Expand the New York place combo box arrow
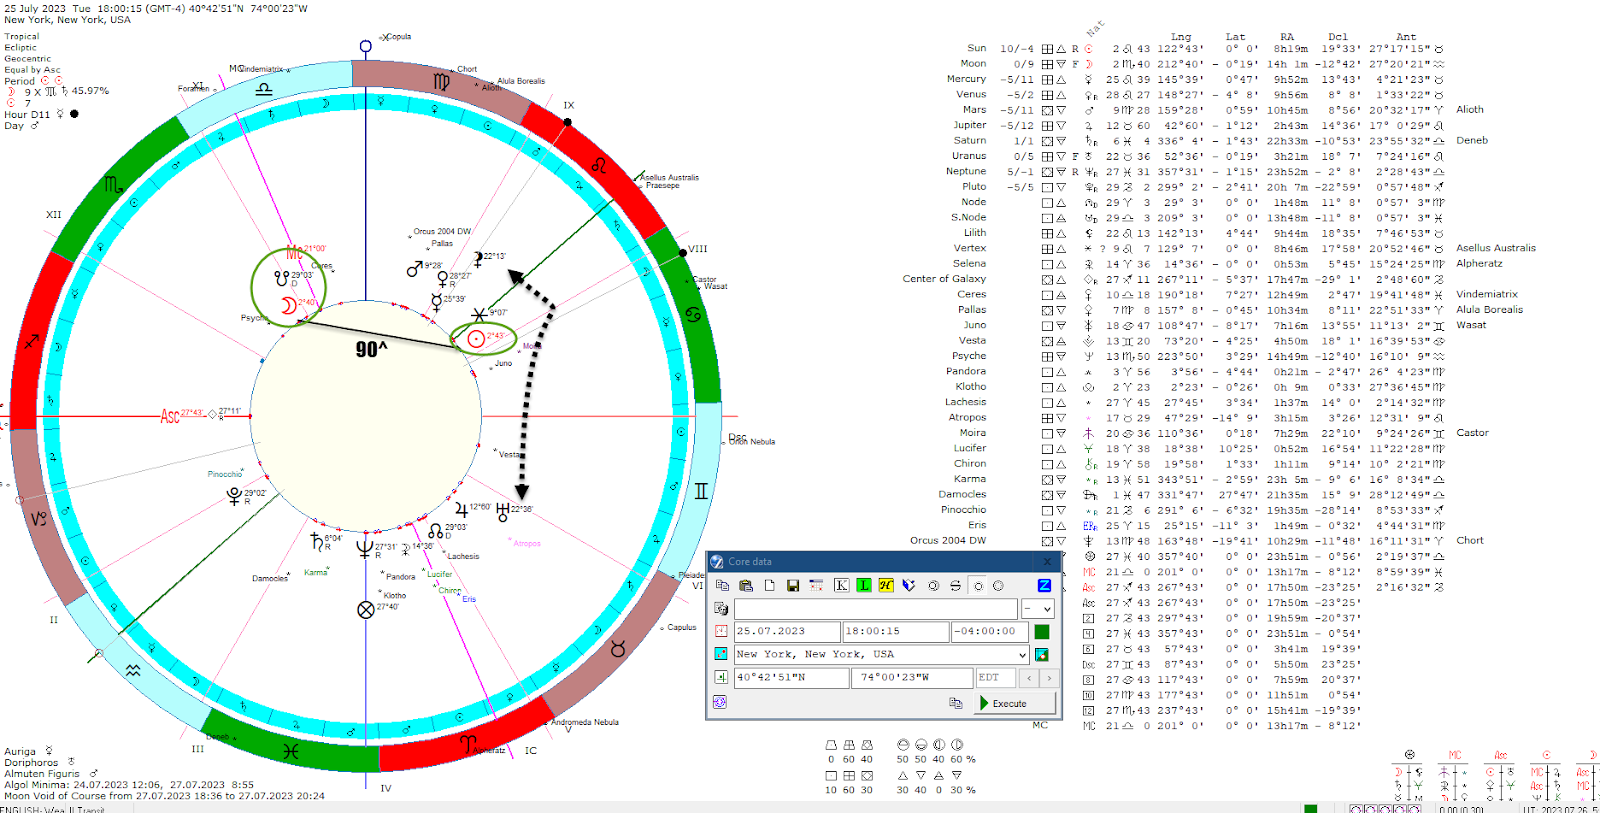The width and height of the screenshot is (1600, 813). click(1022, 654)
